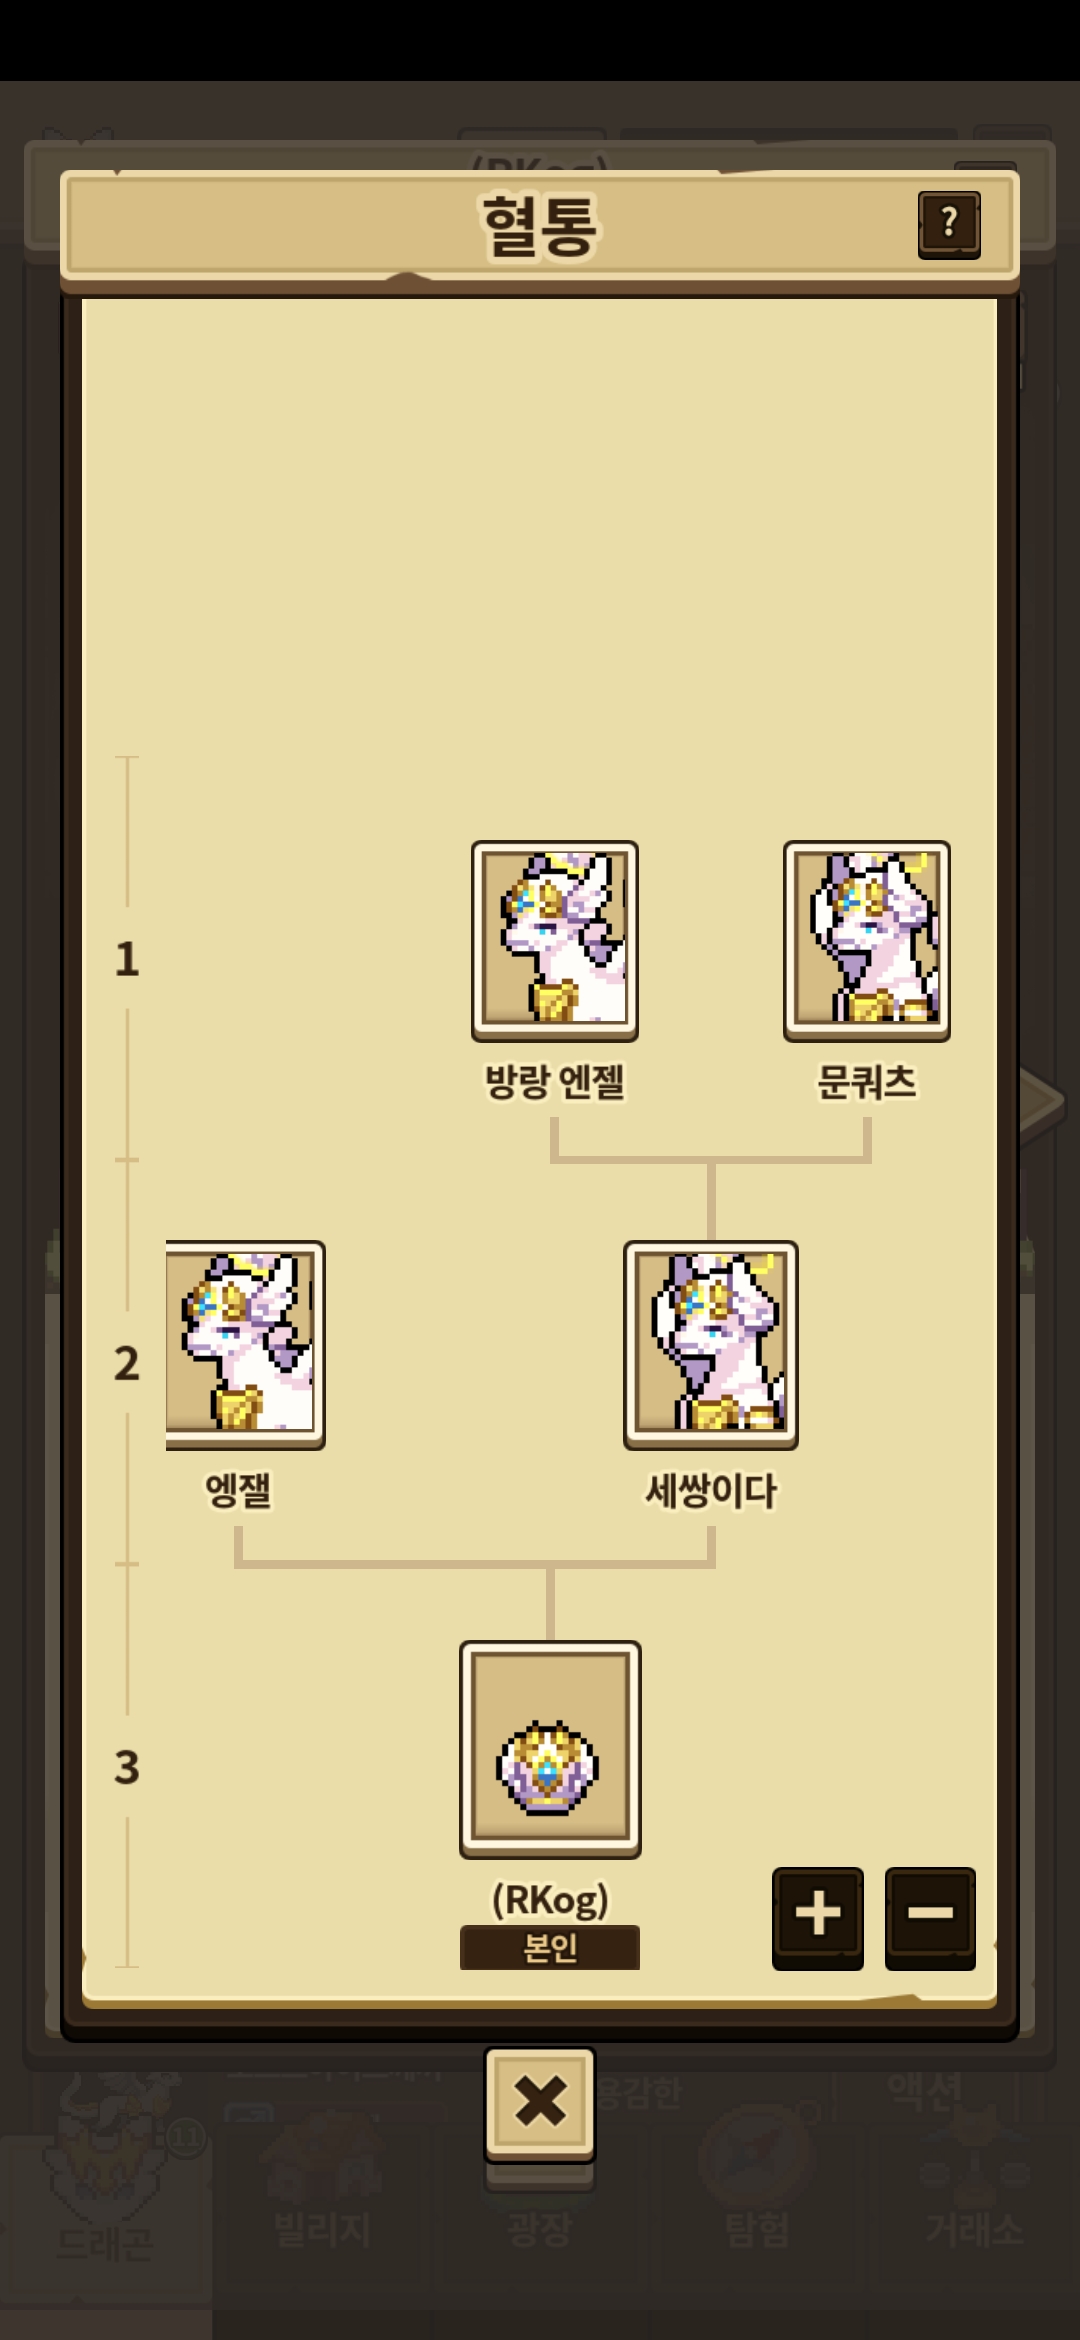
Task: Select the 방랑 엔젤 dragon portrait
Action: point(555,940)
